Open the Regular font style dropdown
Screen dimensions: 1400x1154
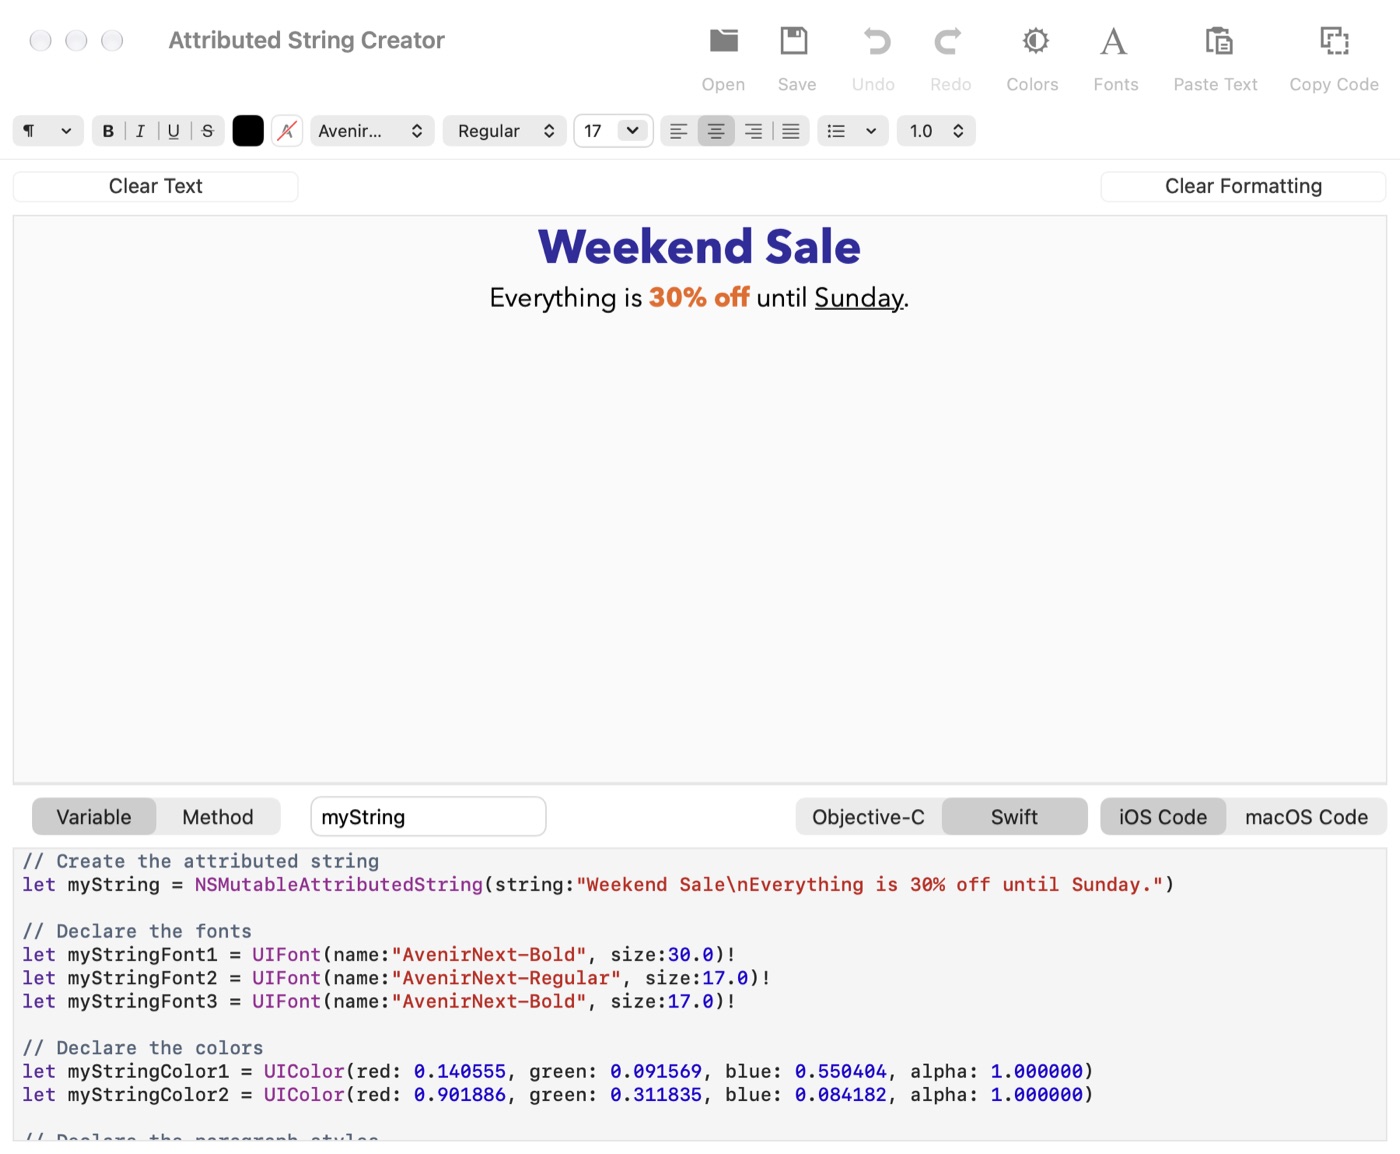(x=505, y=131)
